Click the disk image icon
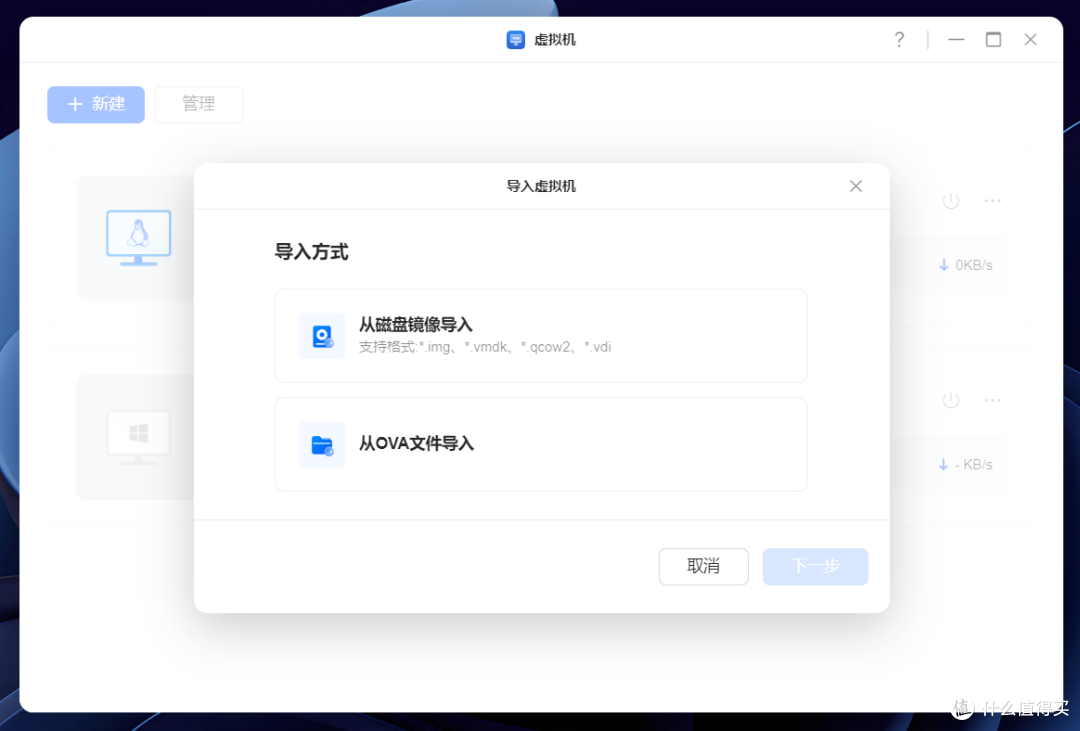The image size is (1080, 731). pyautogui.click(x=322, y=336)
